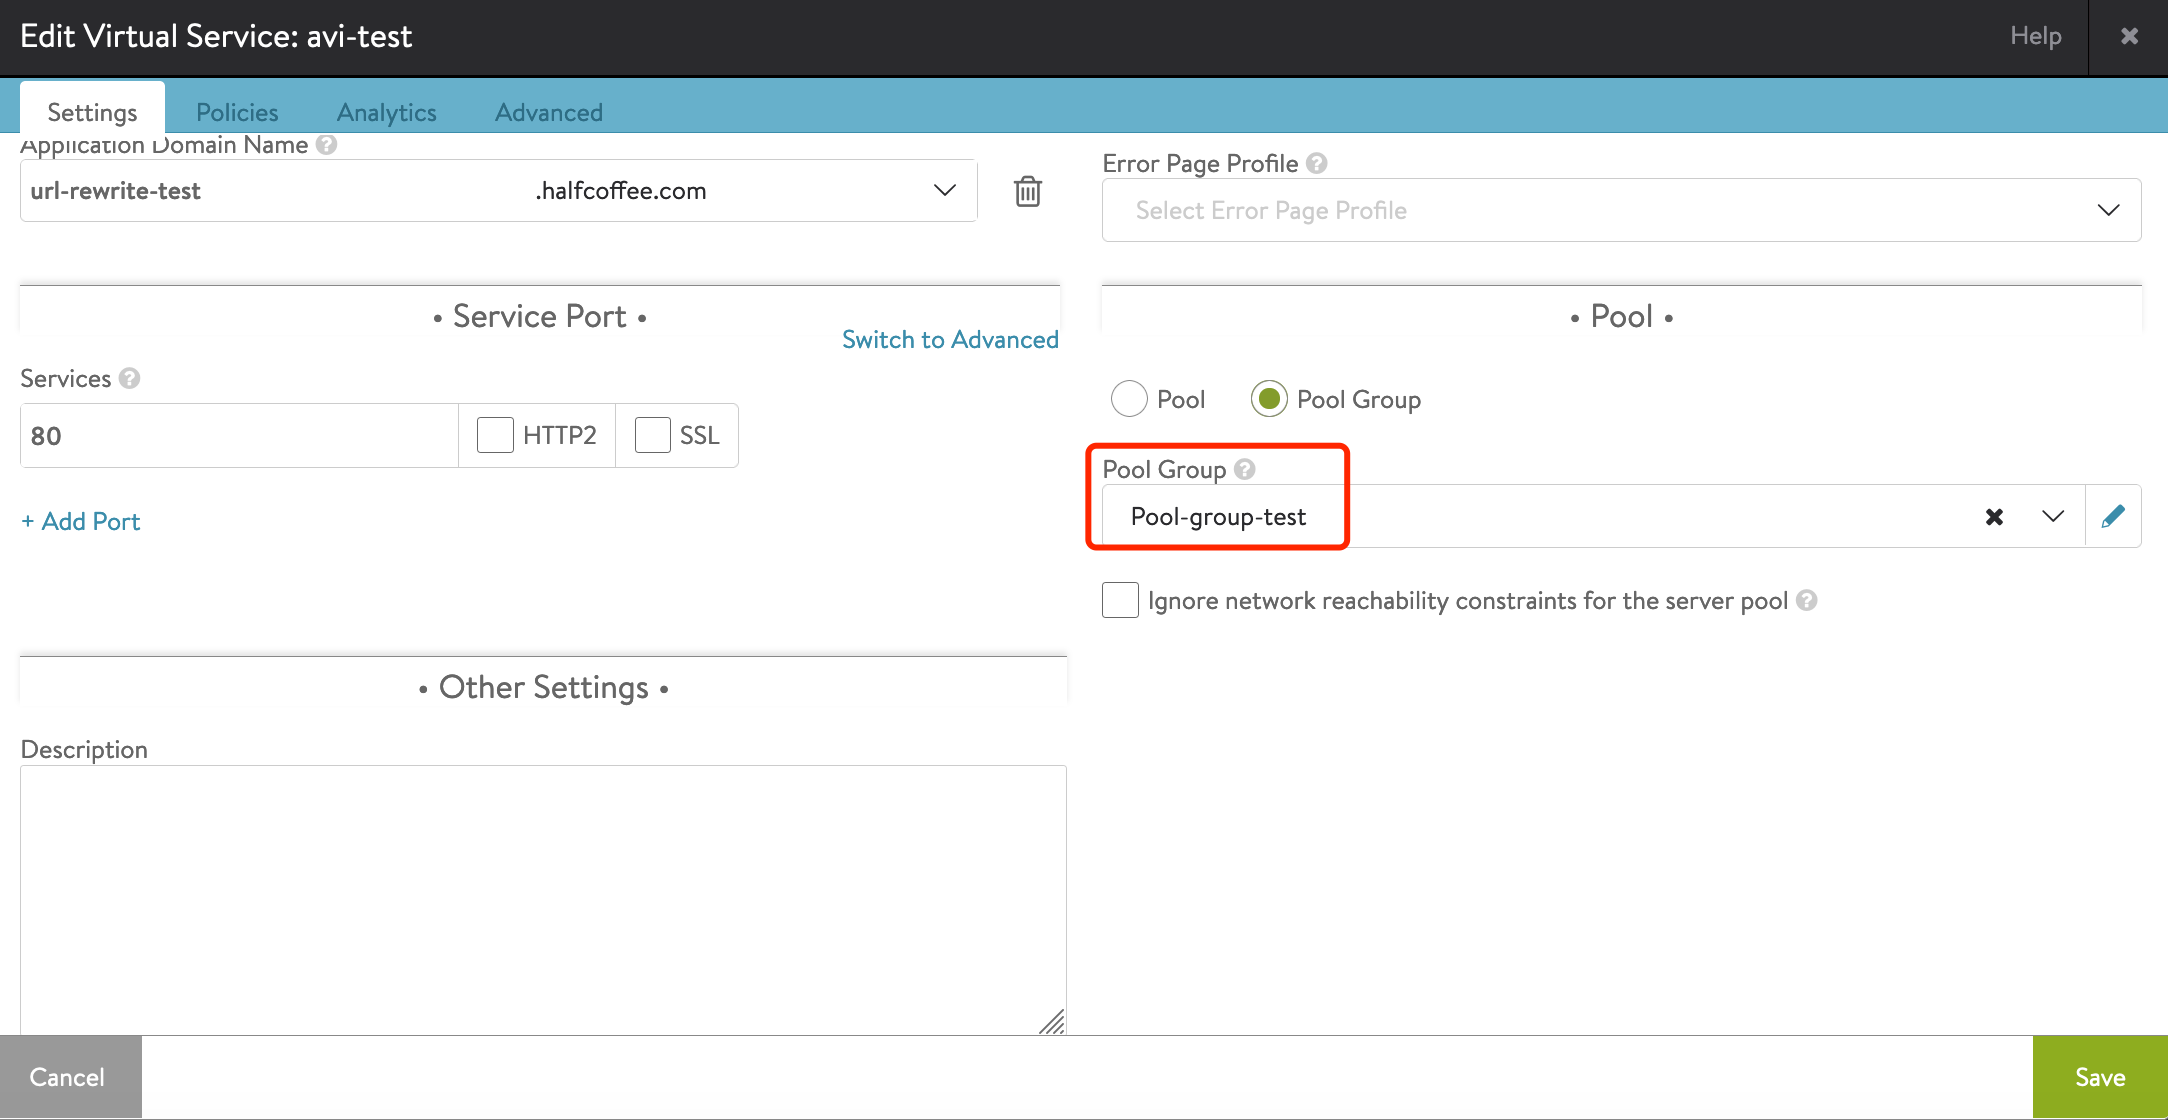2168x1120 pixels.
Task: Open the Pool Group field help icon
Action: click(1245, 469)
